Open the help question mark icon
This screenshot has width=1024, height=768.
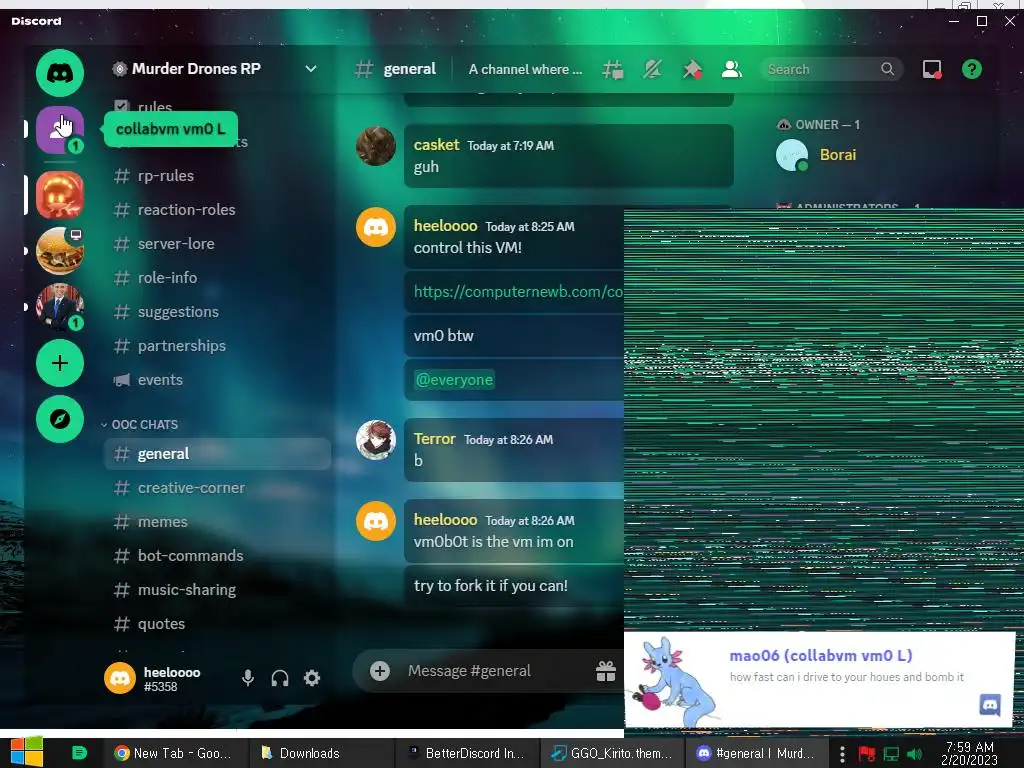pos(972,69)
